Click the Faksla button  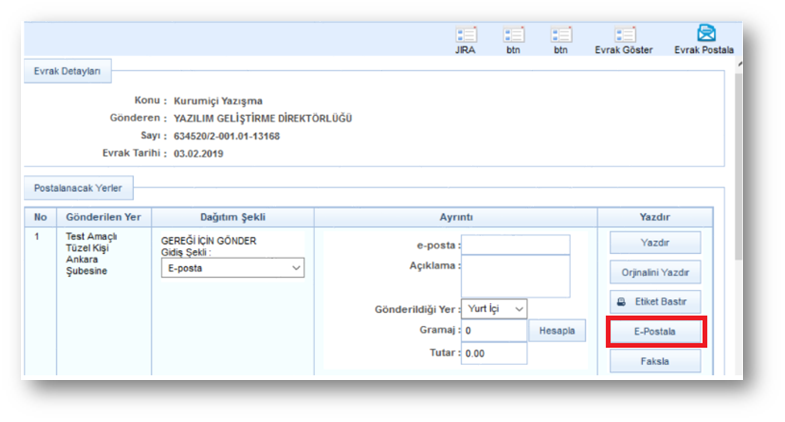point(655,361)
